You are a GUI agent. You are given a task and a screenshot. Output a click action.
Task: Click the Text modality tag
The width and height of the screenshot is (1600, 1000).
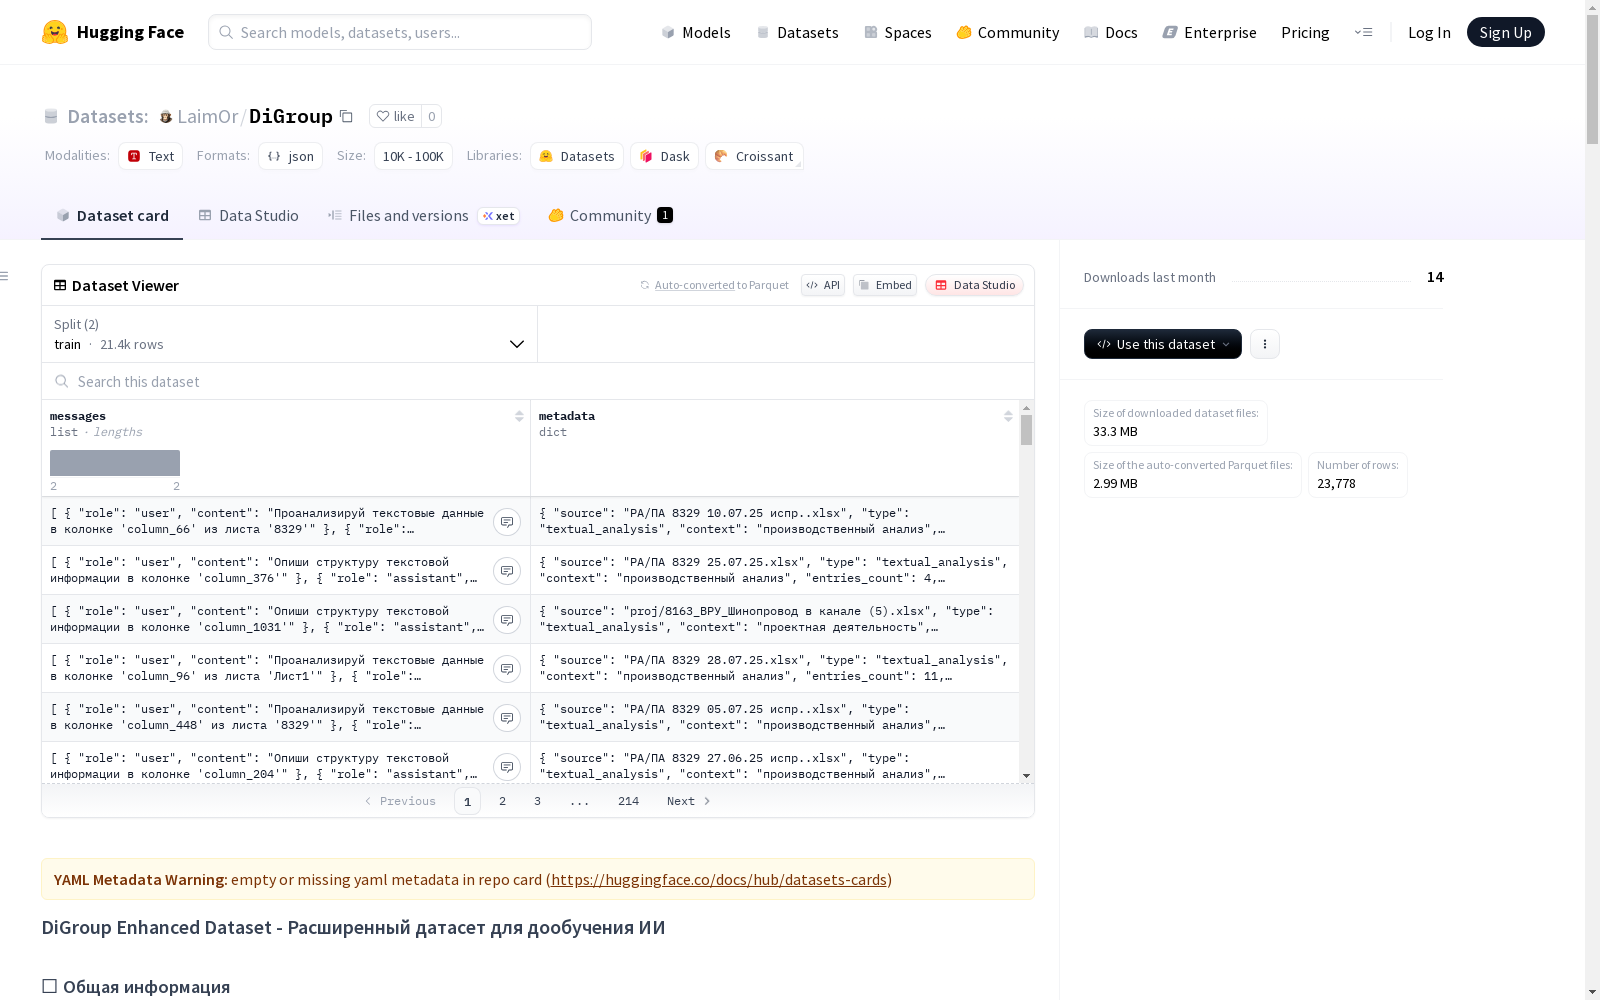(x=151, y=156)
